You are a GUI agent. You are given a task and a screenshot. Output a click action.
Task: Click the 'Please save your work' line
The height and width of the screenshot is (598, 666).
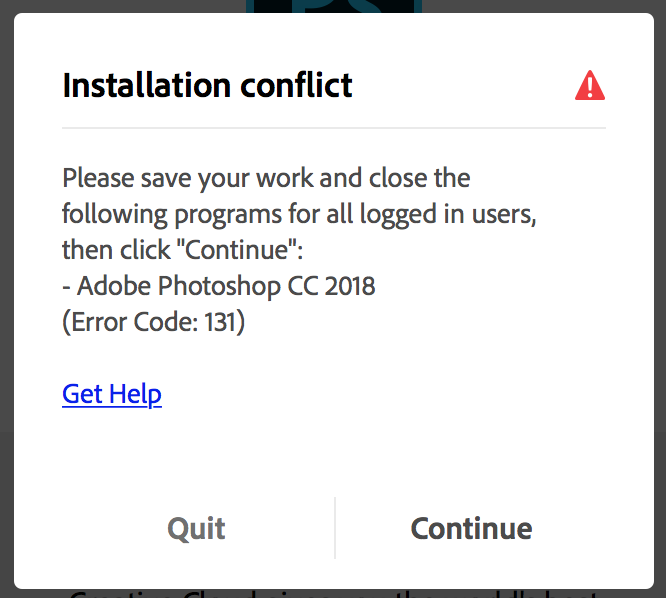(x=266, y=178)
